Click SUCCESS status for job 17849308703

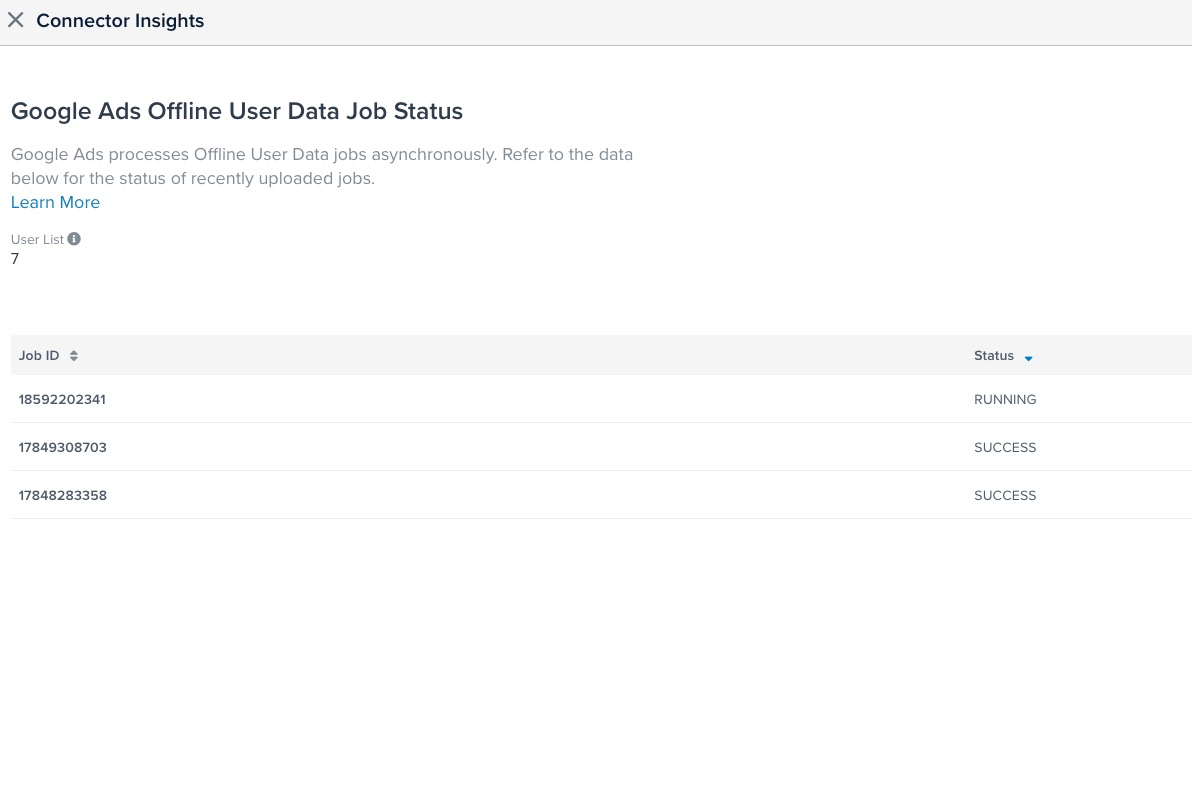coord(1005,447)
